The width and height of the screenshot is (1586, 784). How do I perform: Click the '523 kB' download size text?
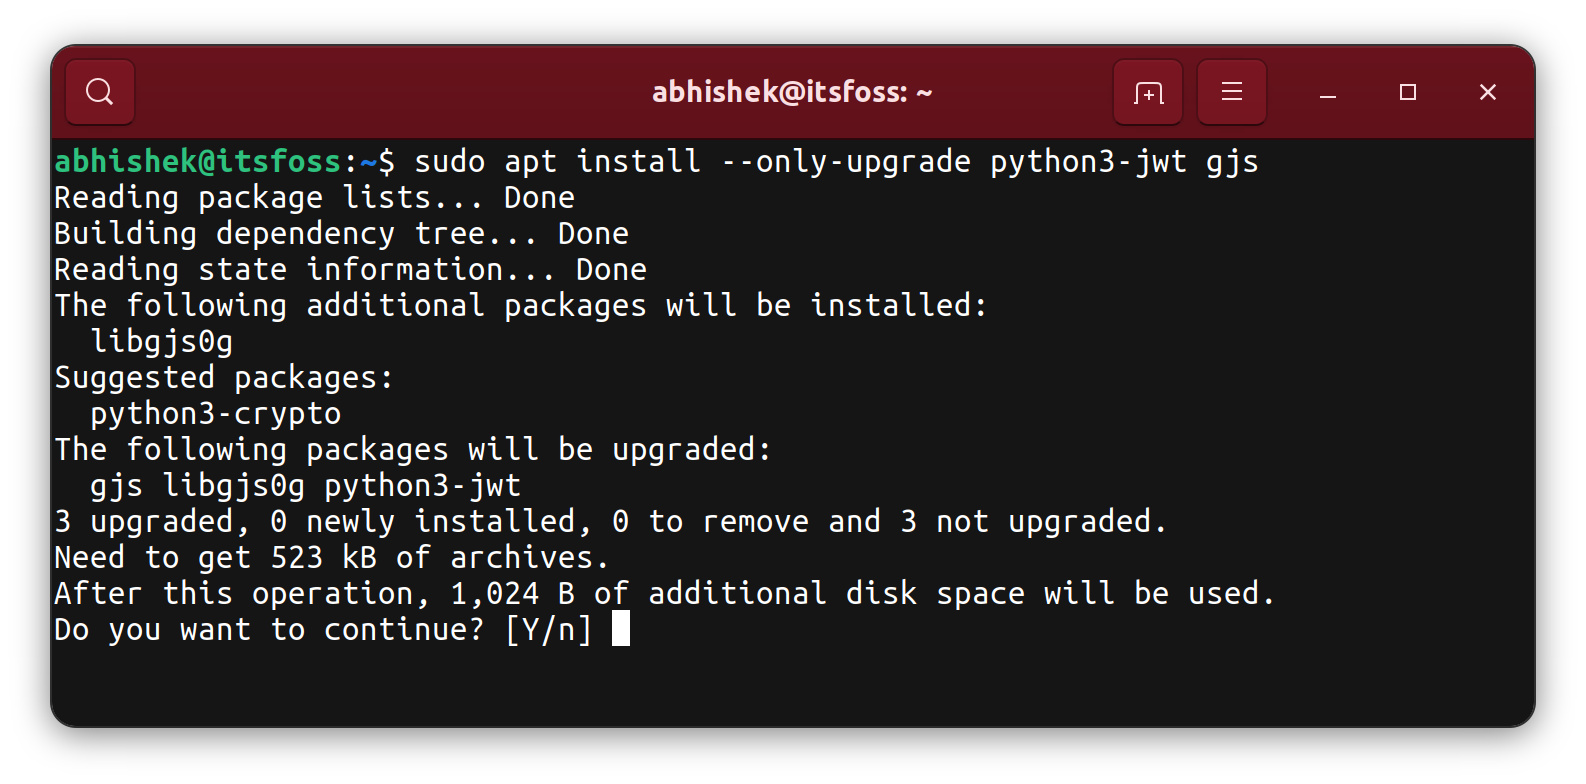point(324,557)
